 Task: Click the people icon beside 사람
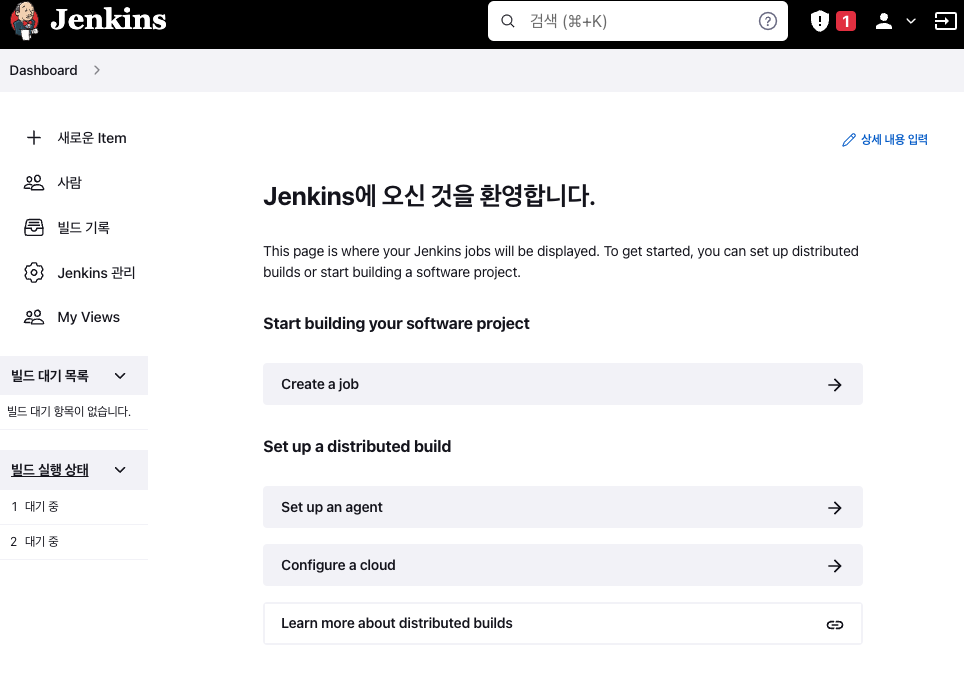34,183
